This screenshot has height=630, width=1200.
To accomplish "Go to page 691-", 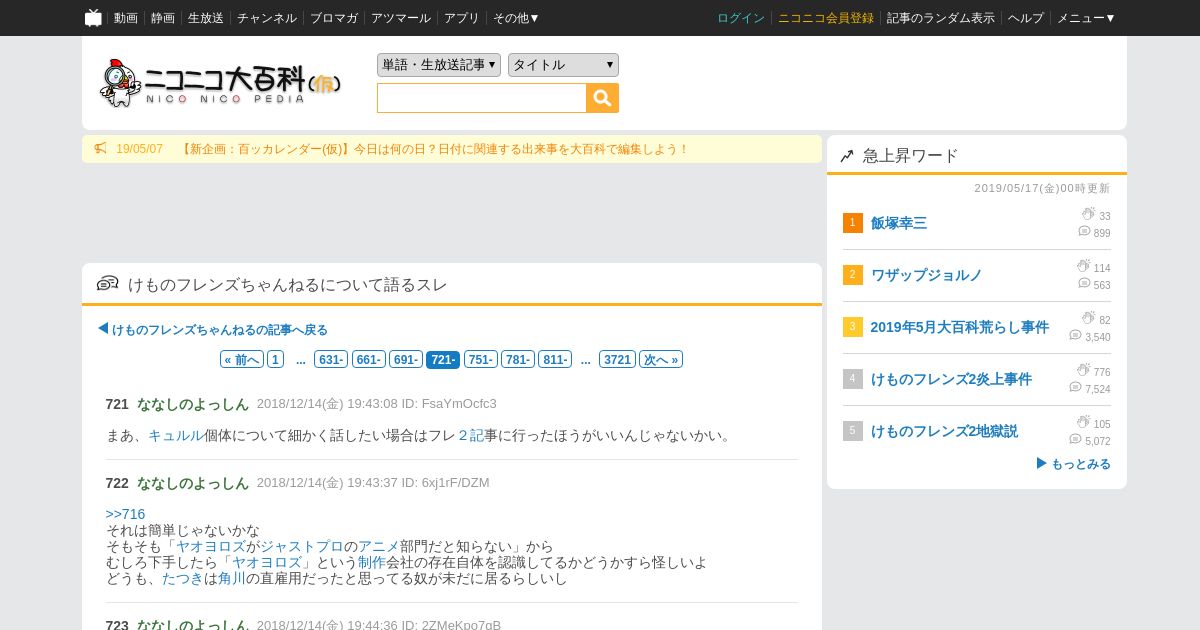I will pyautogui.click(x=405, y=360).
